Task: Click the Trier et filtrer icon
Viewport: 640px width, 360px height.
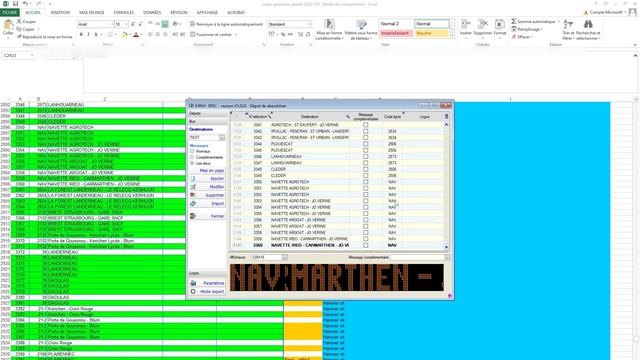Action: pyautogui.click(x=568, y=24)
